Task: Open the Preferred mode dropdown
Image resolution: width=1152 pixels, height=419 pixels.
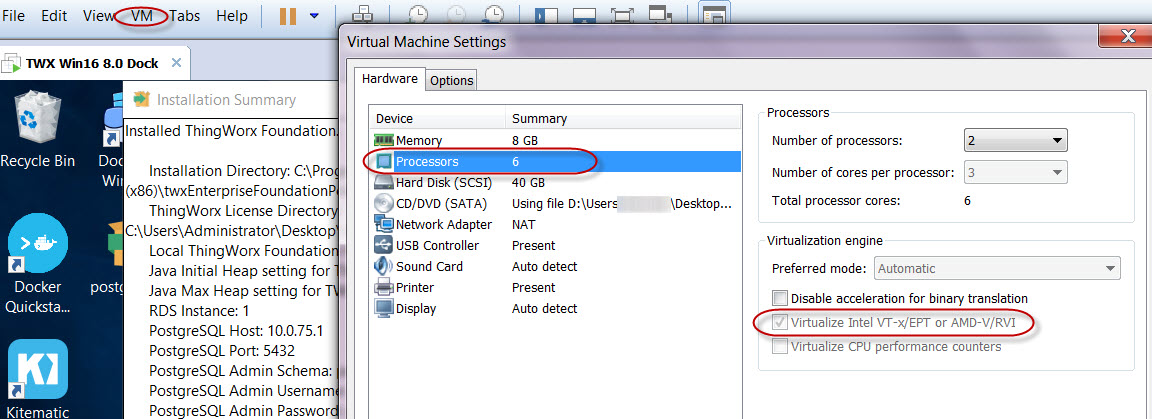Action: 997,268
